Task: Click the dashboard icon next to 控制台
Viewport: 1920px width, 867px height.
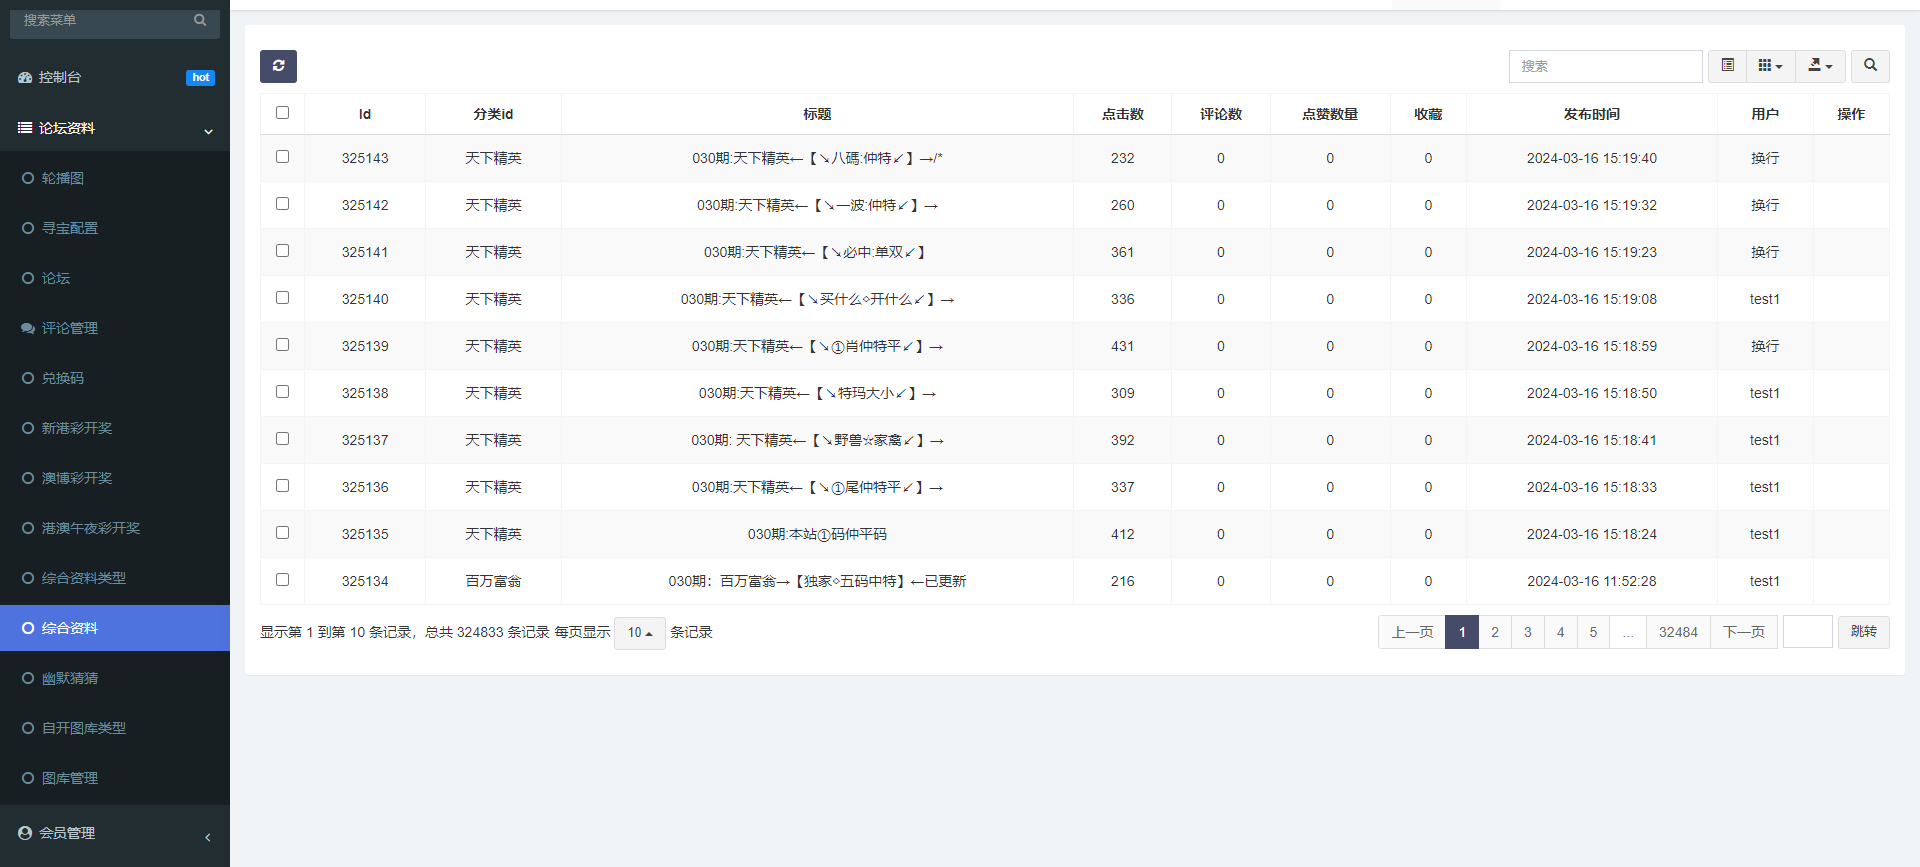Action: point(25,77)
